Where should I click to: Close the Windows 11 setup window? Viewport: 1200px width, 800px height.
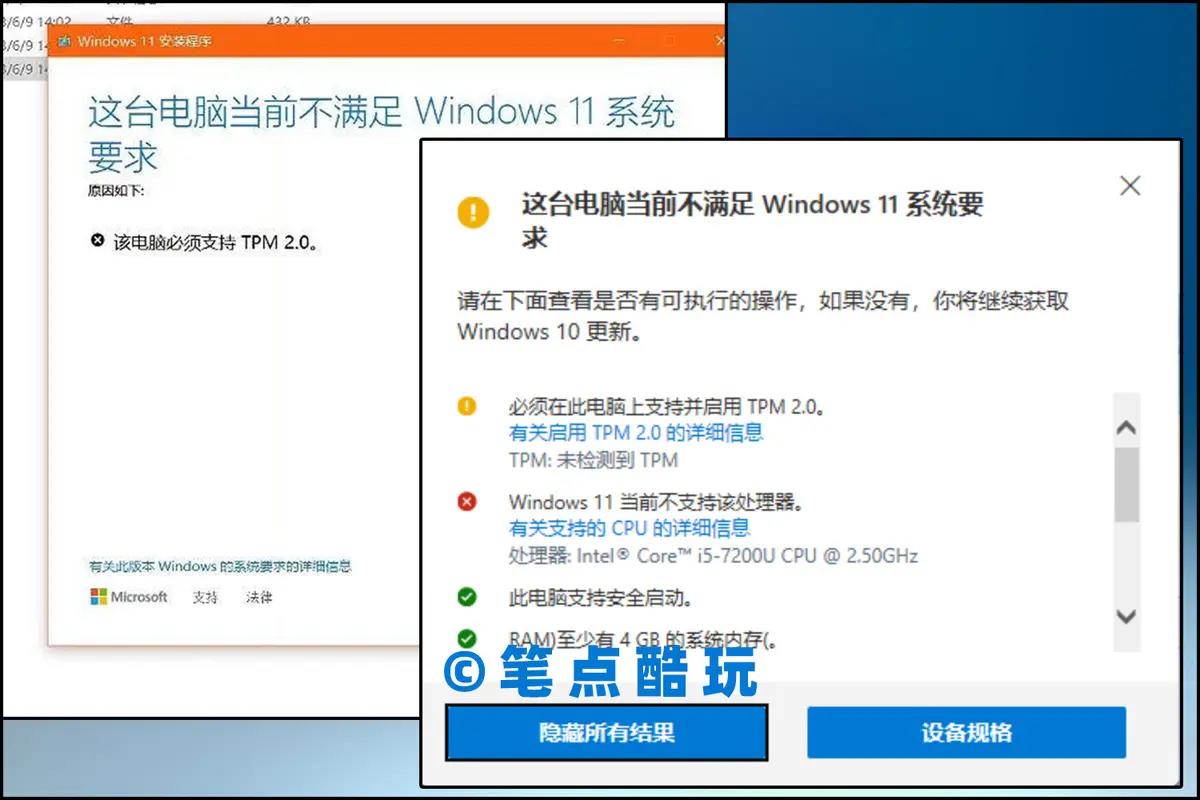click(720, 41)
